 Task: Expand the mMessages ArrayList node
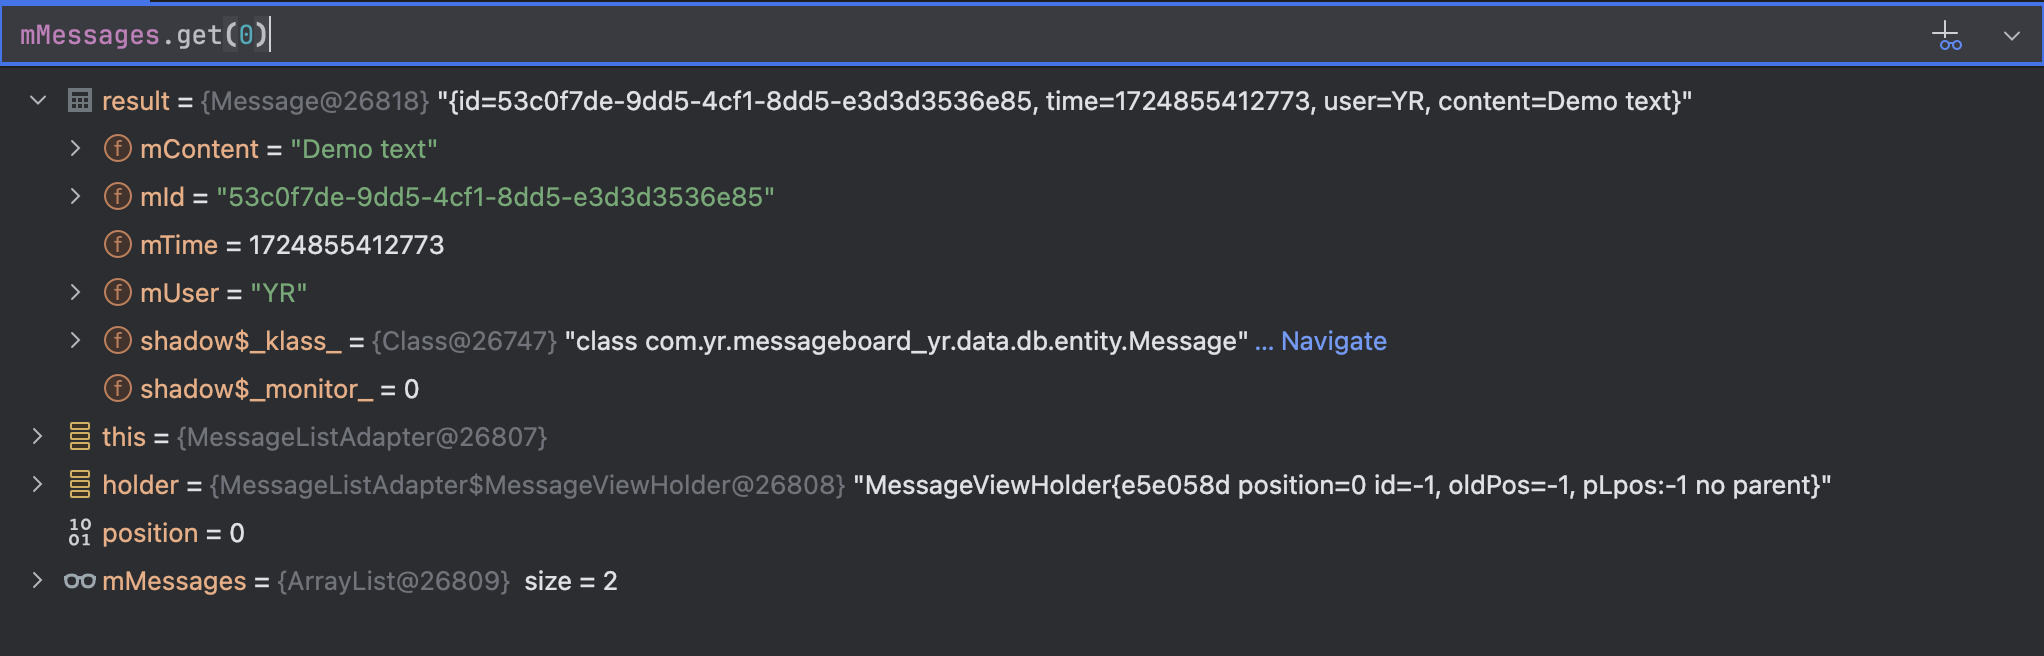[38, 581]
